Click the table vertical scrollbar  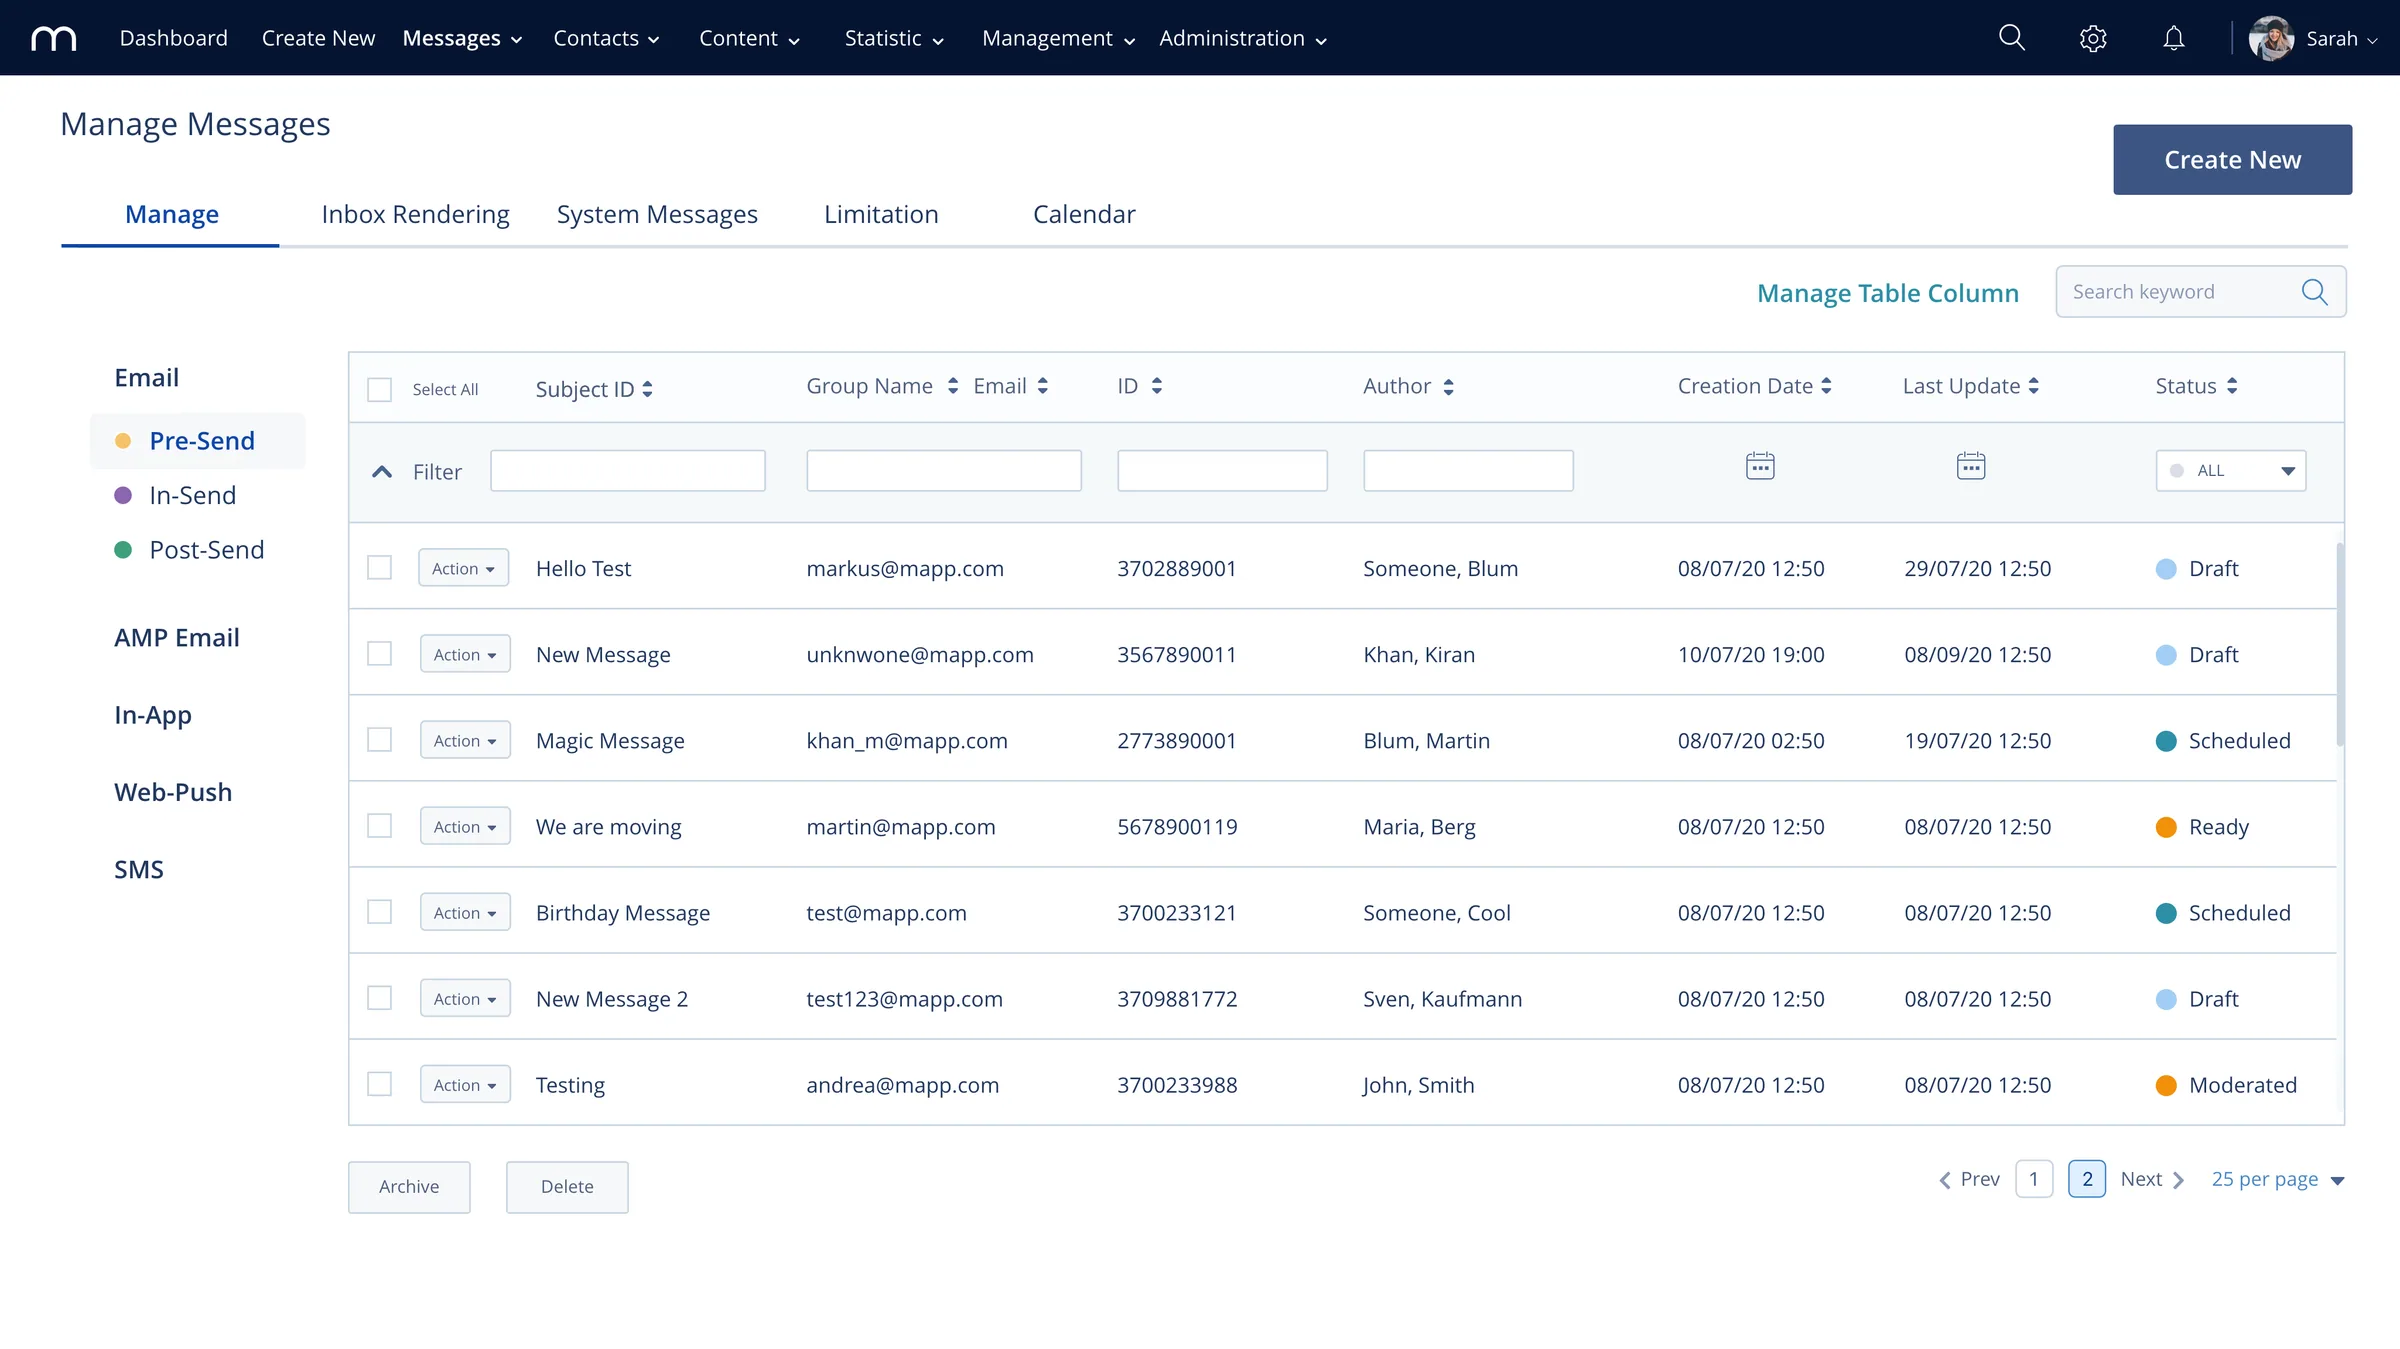(2340, 645)
